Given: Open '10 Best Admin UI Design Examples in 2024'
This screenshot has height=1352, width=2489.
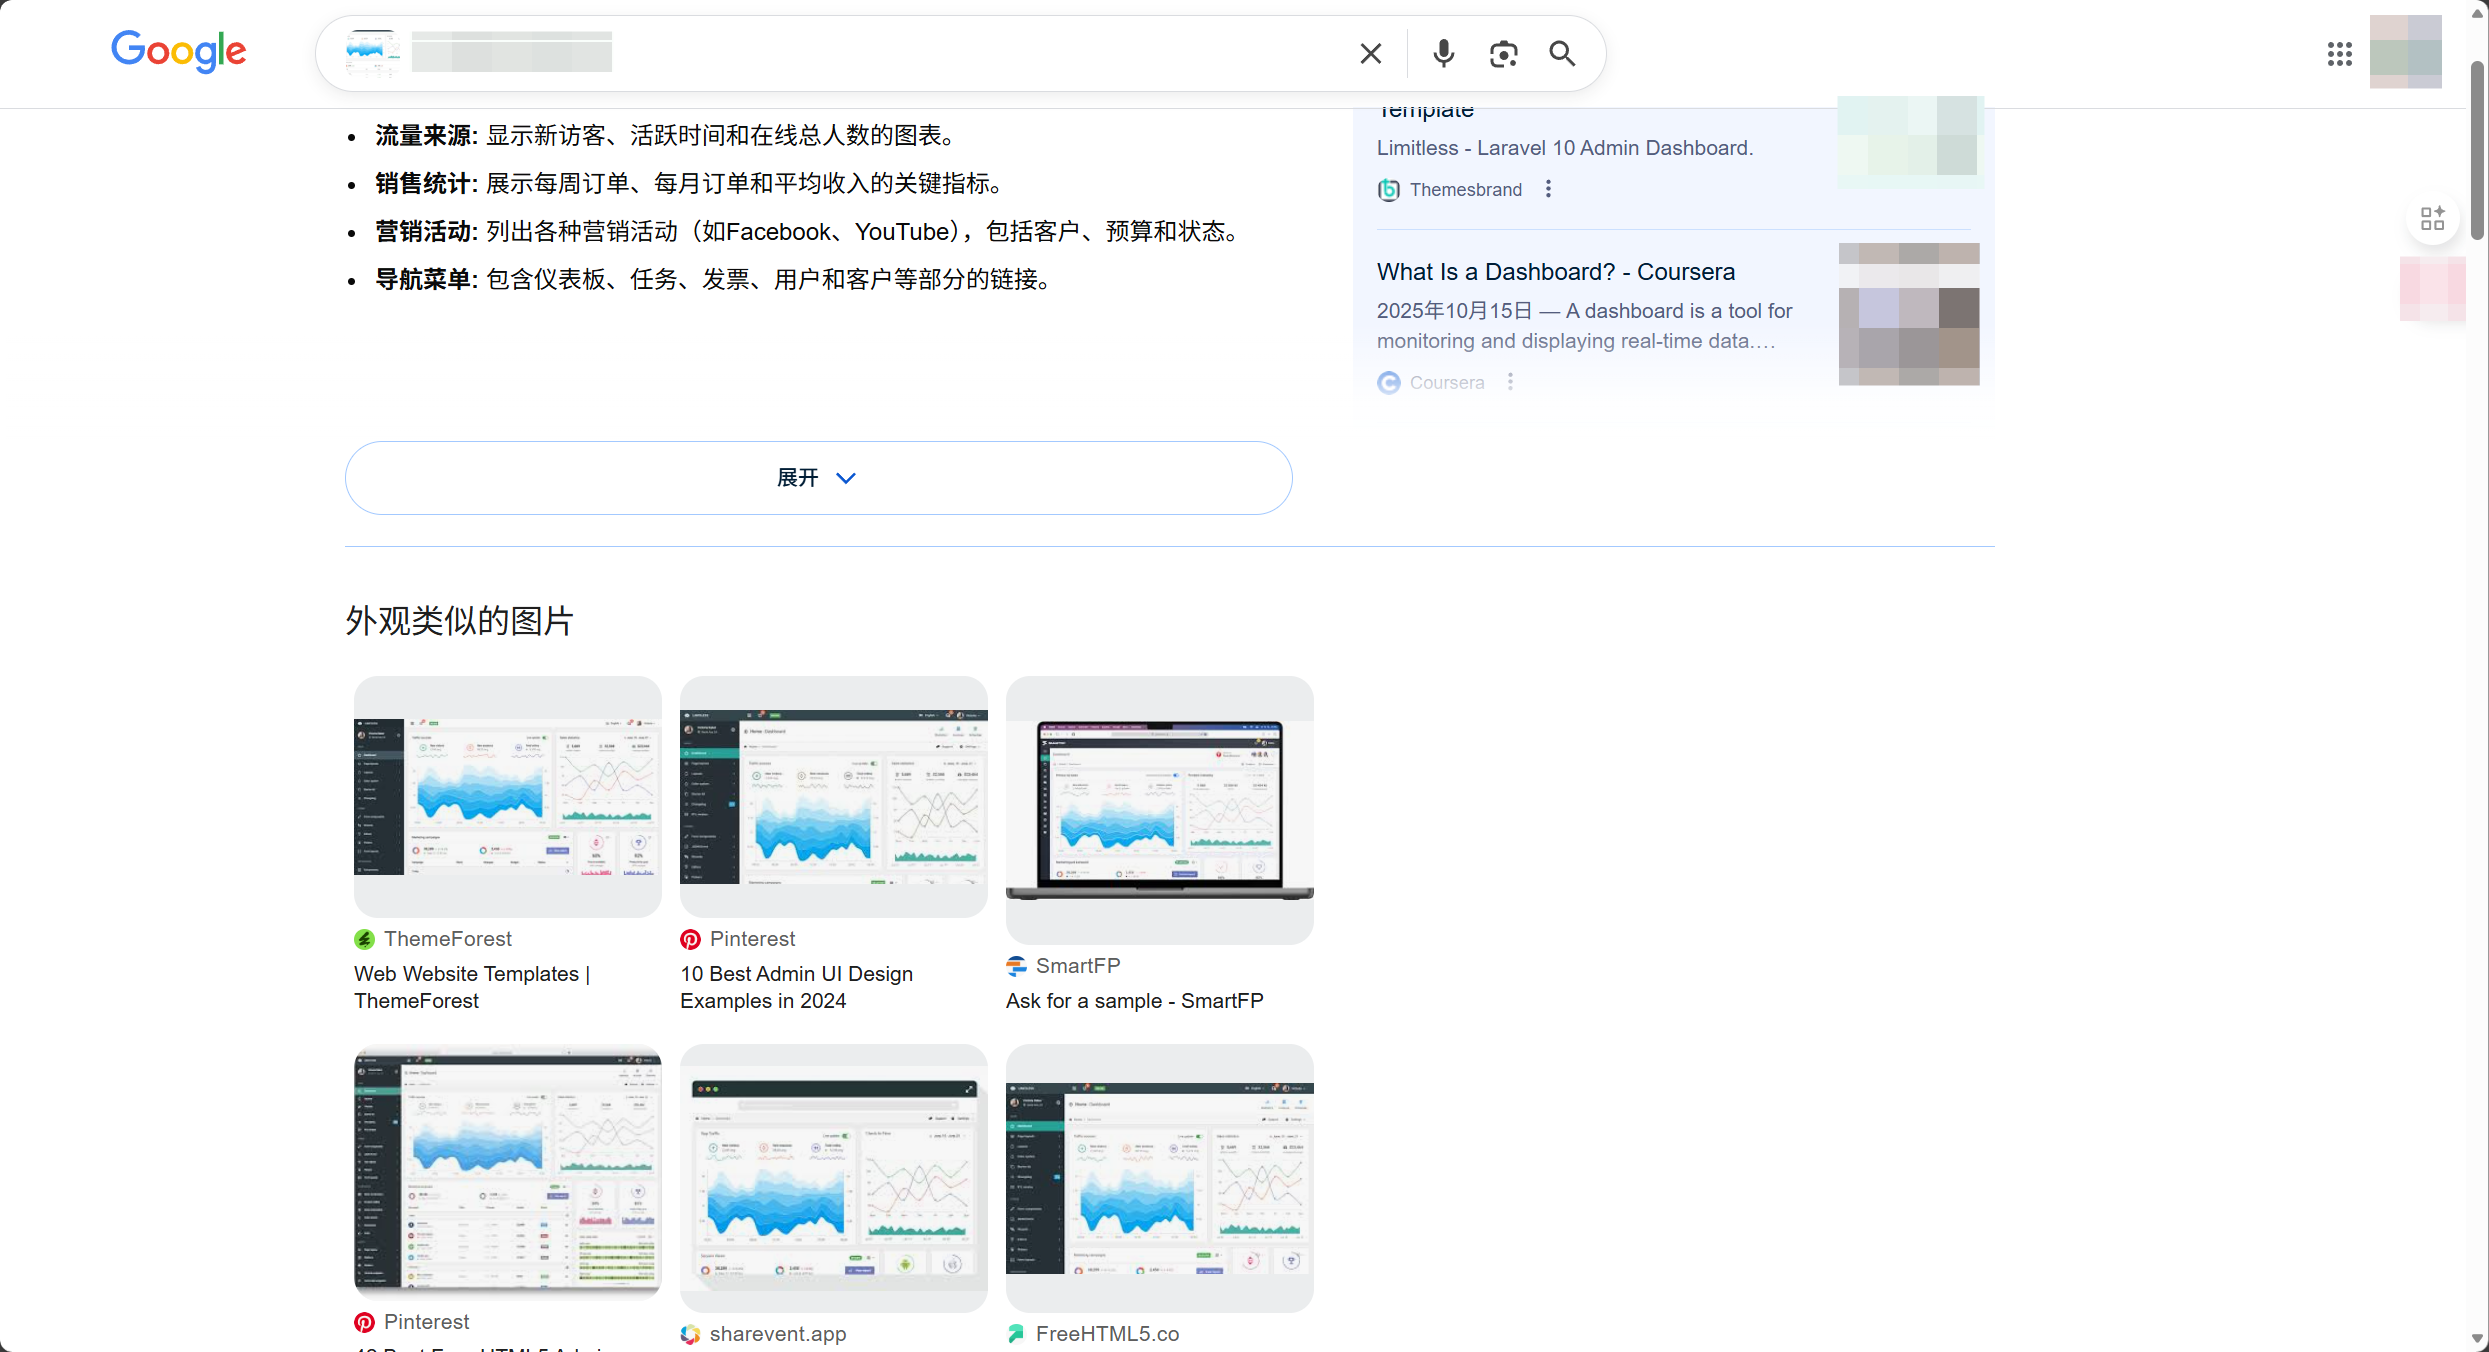Looking at the screenshot, I should pos(796,987).
